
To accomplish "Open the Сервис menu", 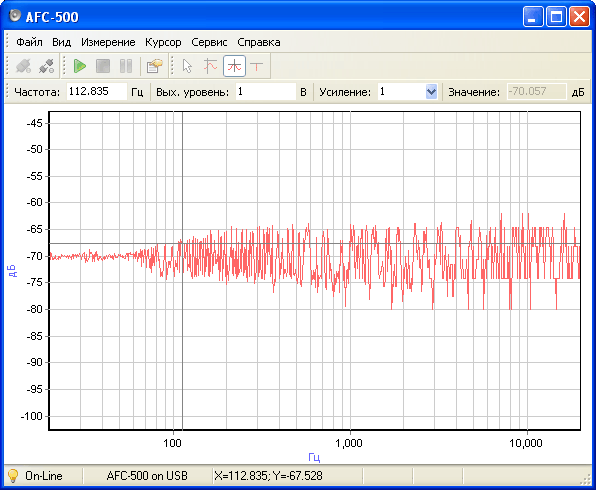I will click(x=209, y=42).
